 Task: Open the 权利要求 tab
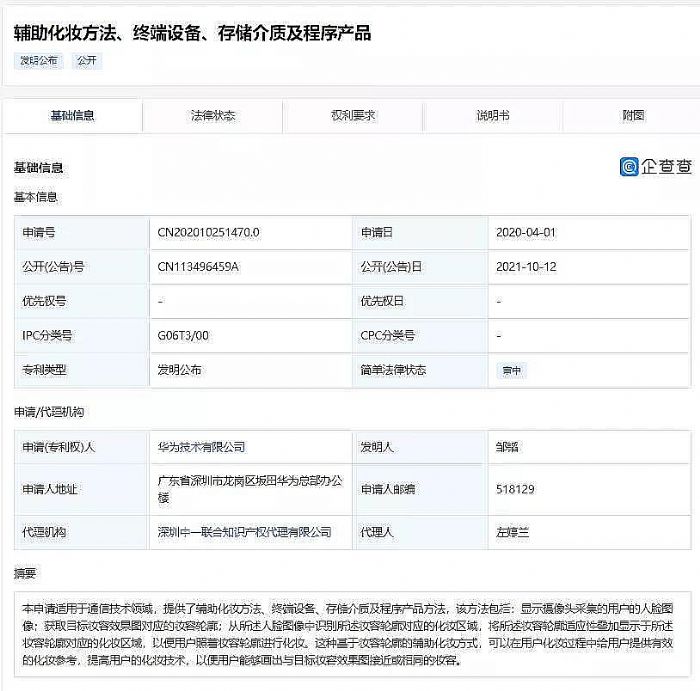353,116
